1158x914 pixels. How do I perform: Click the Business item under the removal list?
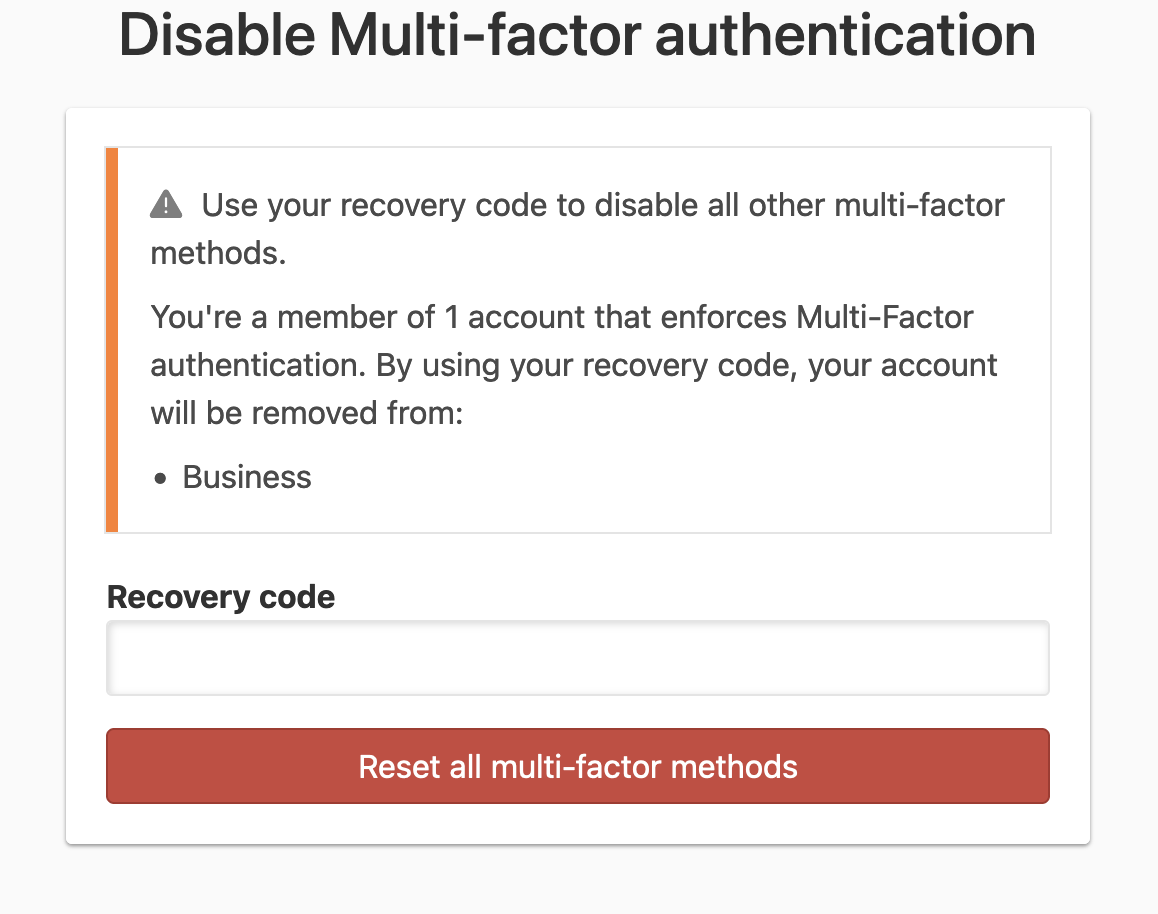(x=246, y=478)
